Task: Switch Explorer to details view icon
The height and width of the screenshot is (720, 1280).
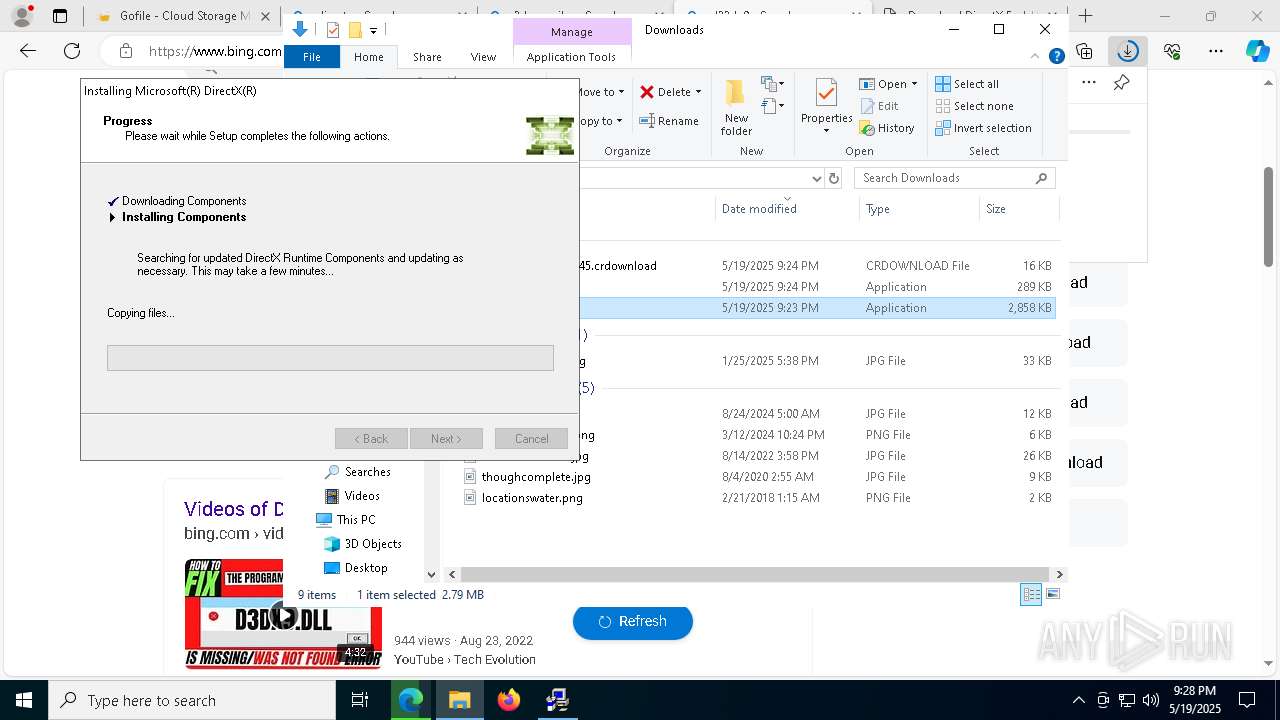Action: pos(1031,594)
